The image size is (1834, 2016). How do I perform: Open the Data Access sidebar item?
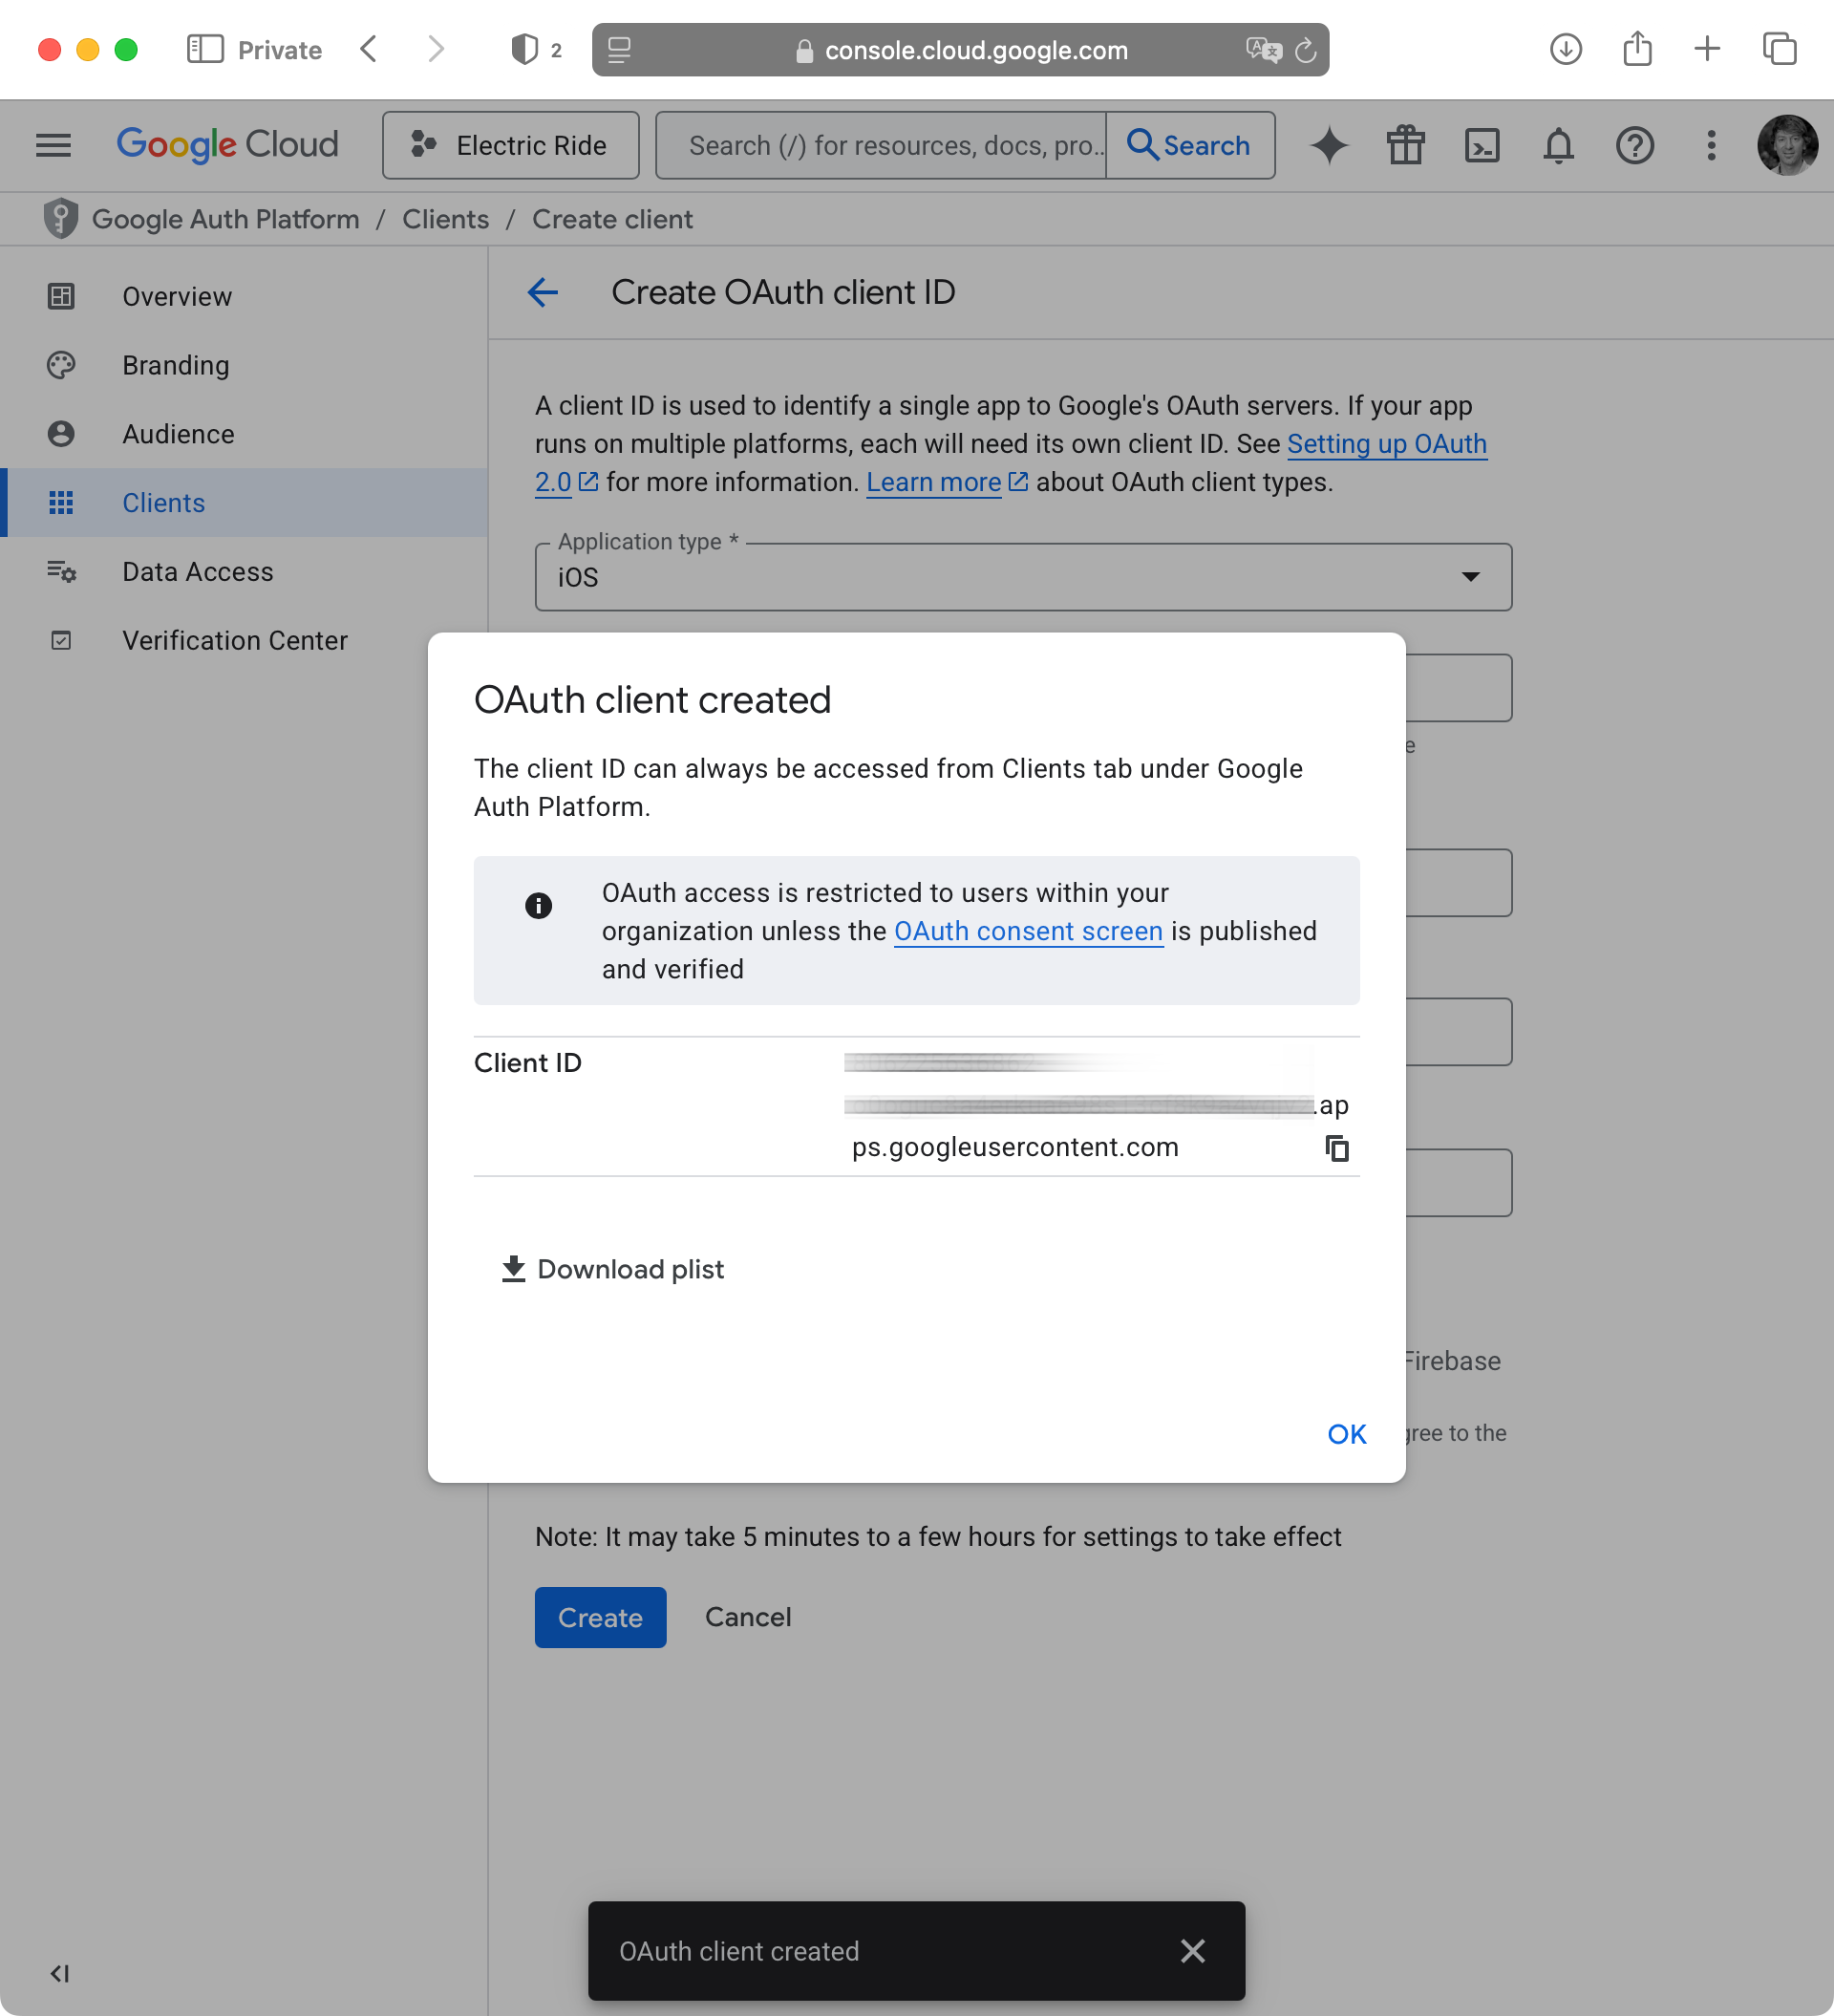pos(197,572)
